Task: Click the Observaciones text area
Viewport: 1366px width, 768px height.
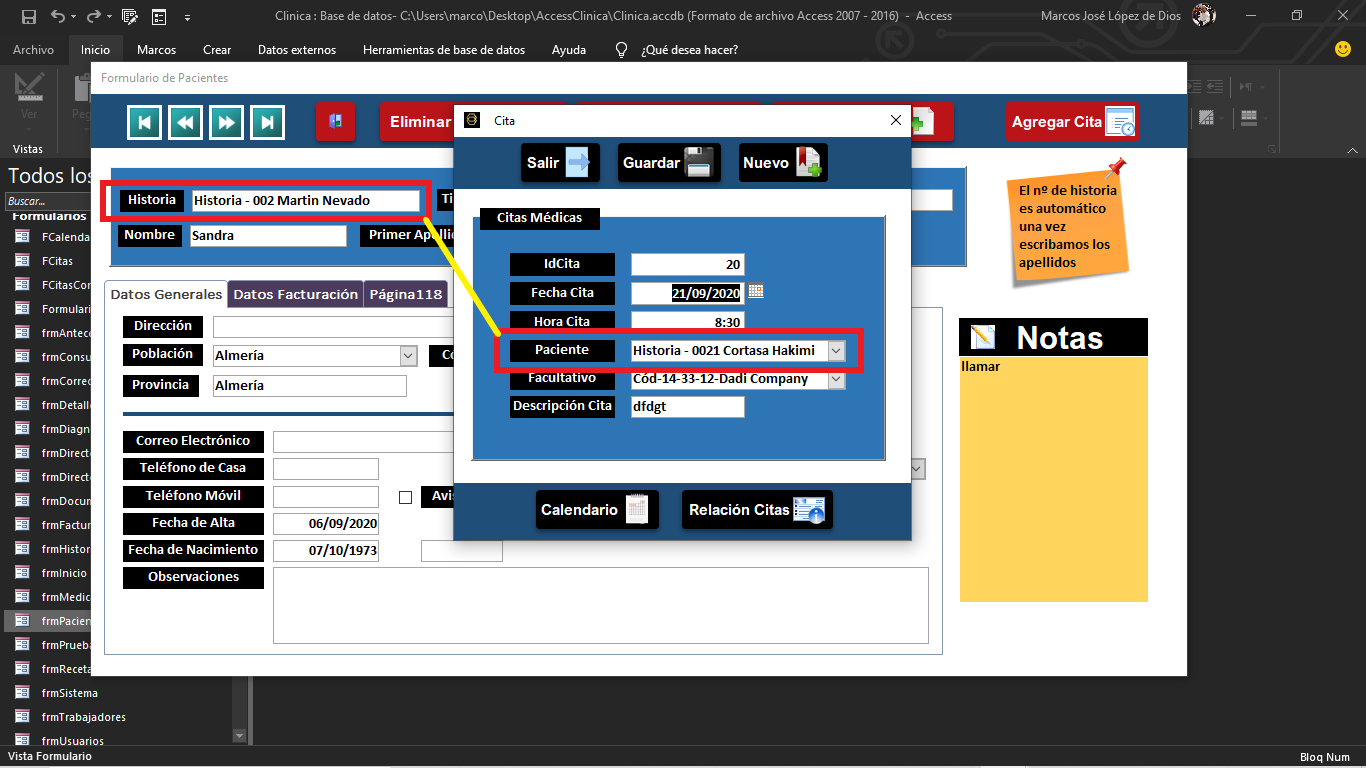Action: [x=600, y=605]
